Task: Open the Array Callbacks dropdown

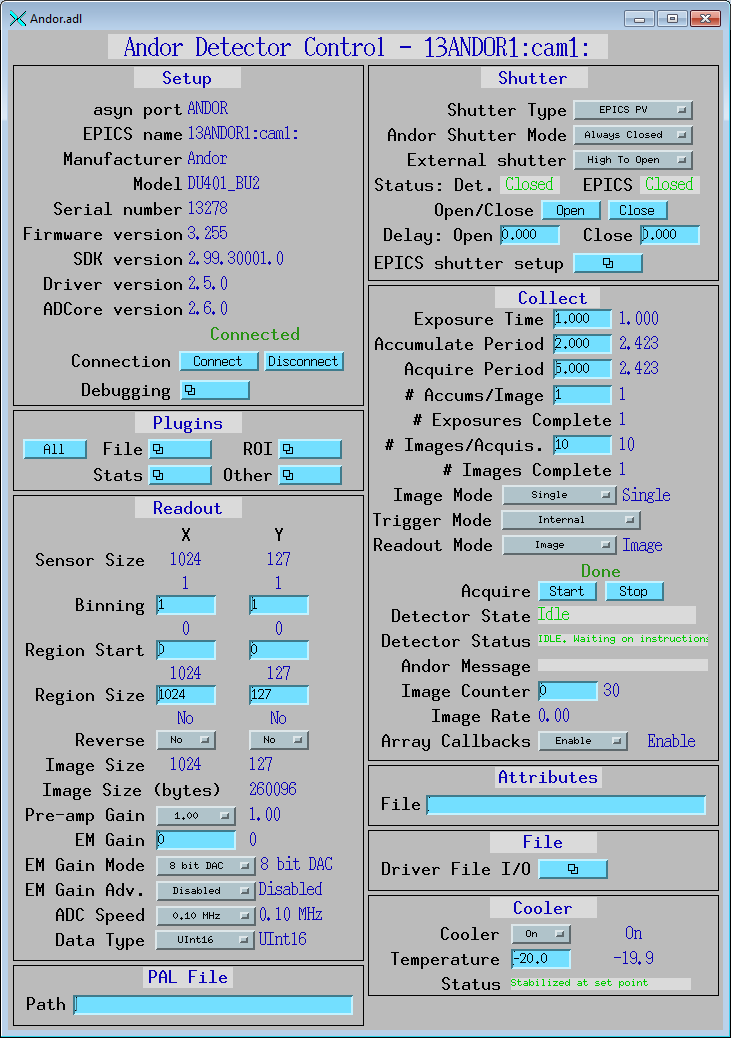Action: pyautogui.click(x=583, y=741)
